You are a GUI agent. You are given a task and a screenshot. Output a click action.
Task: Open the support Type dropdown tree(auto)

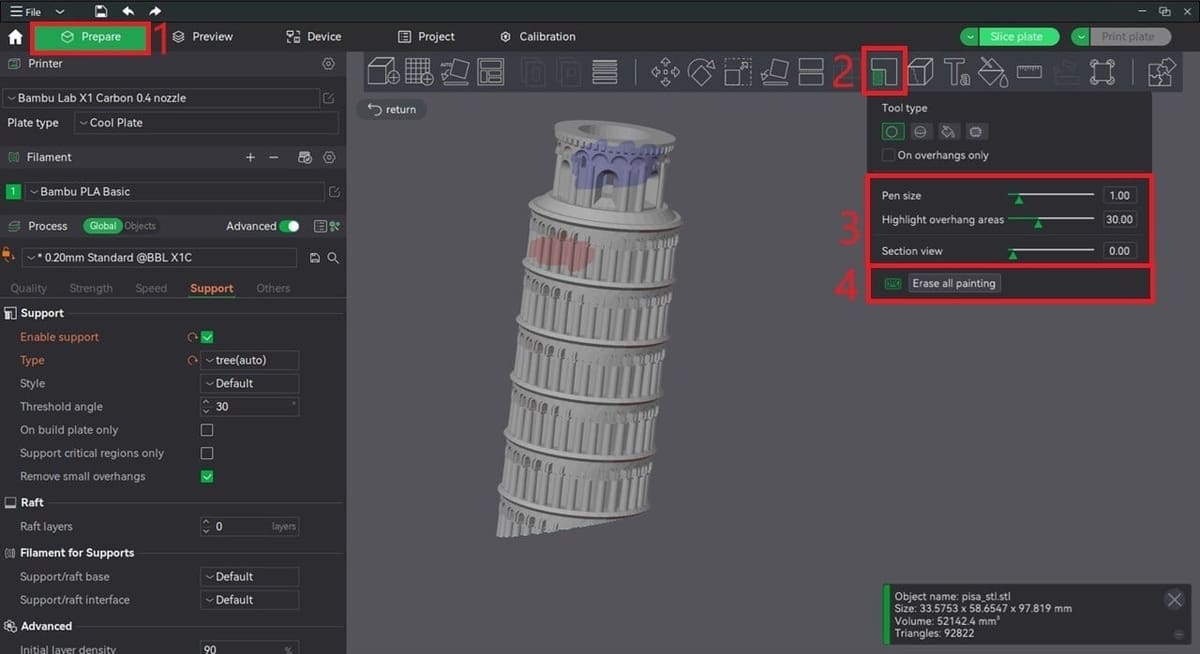(249, 360)
